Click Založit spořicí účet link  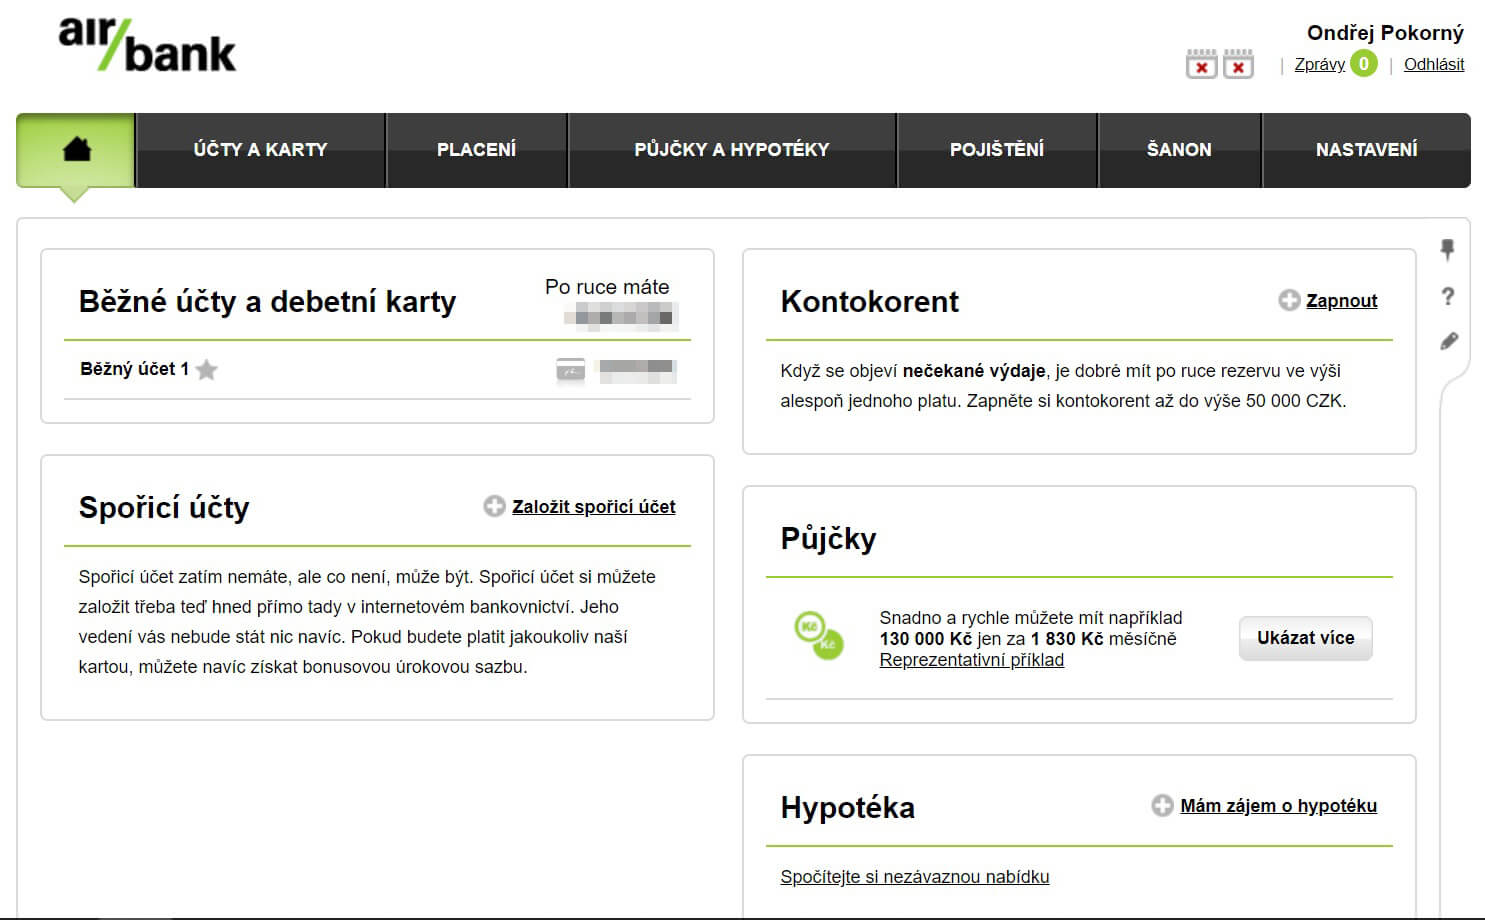(593, 507)
